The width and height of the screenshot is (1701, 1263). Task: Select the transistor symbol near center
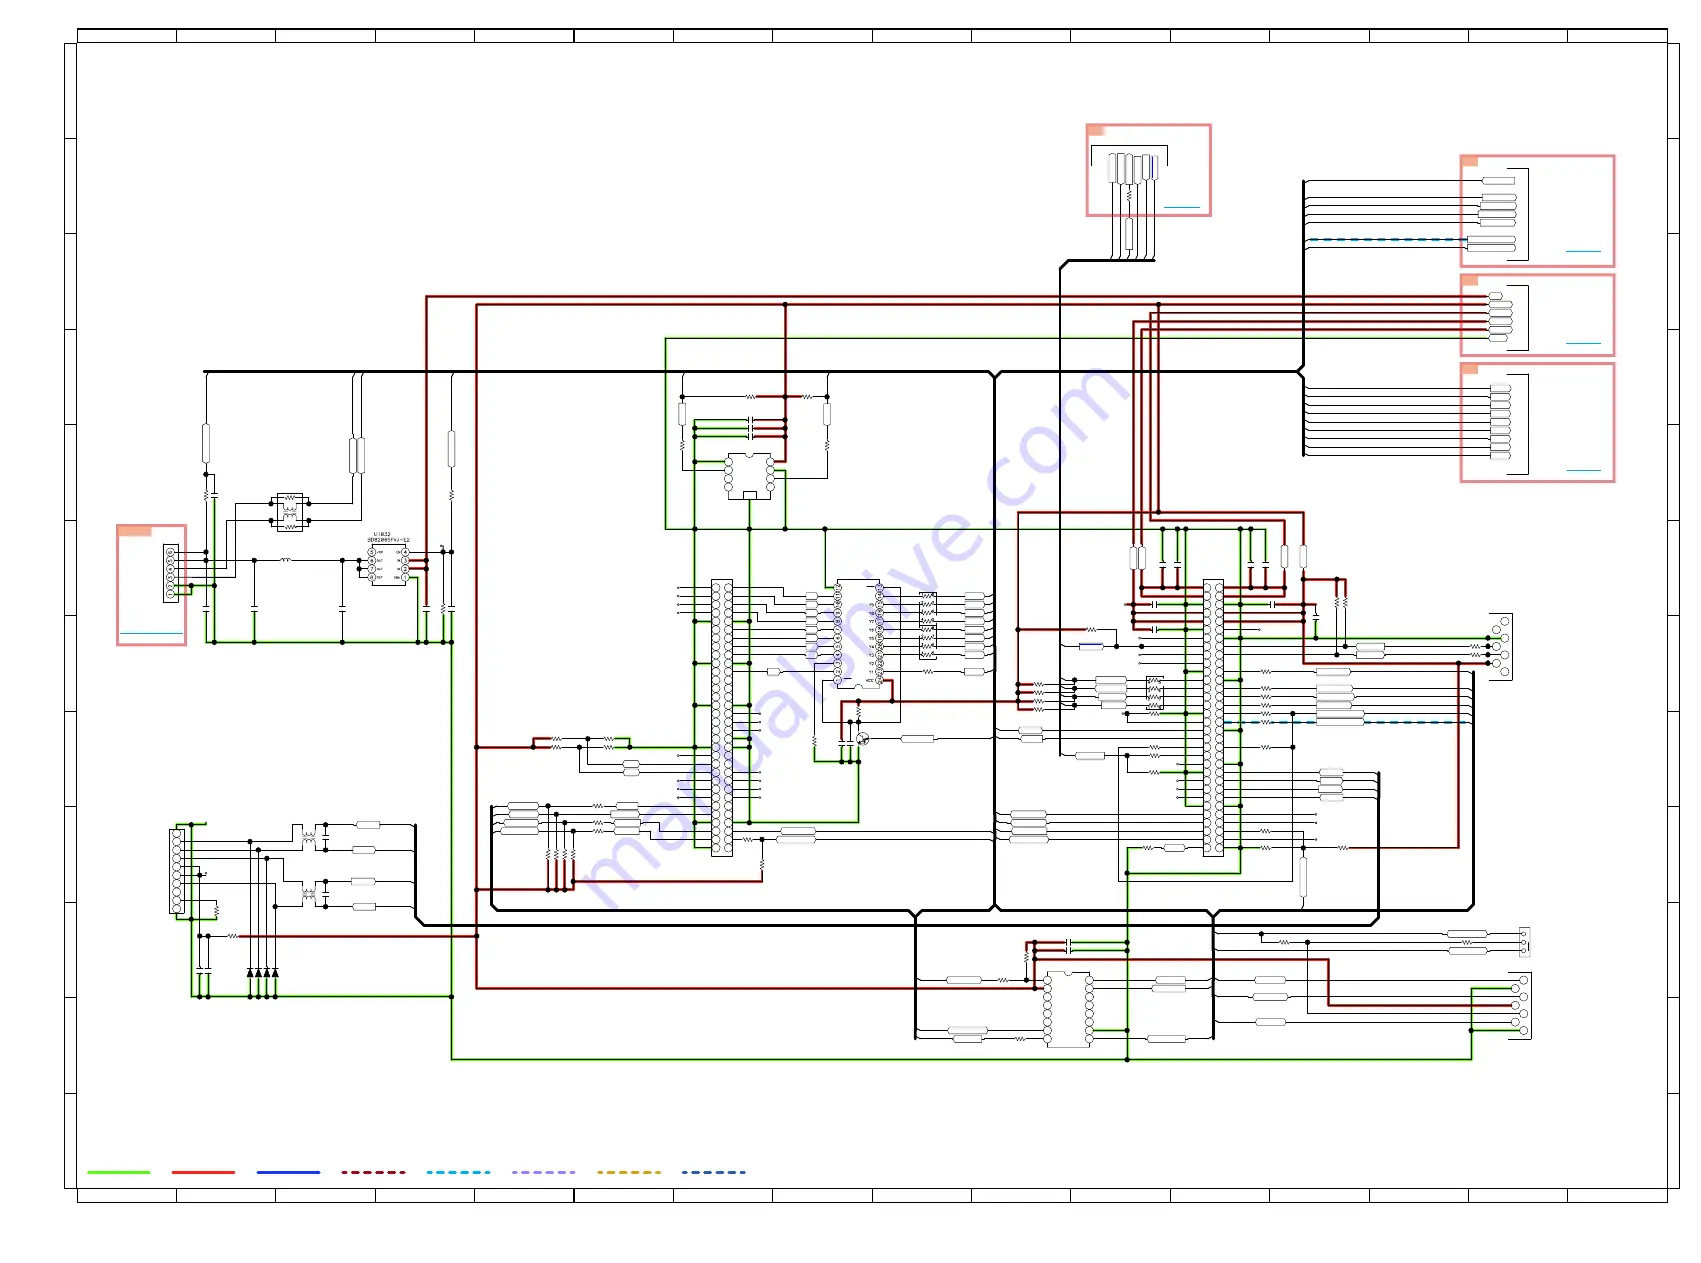862,739
